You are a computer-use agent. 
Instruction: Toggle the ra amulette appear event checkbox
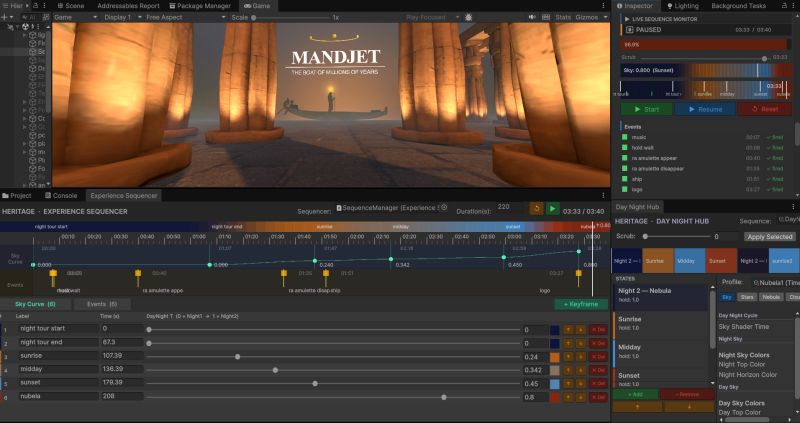coord(624,158)
